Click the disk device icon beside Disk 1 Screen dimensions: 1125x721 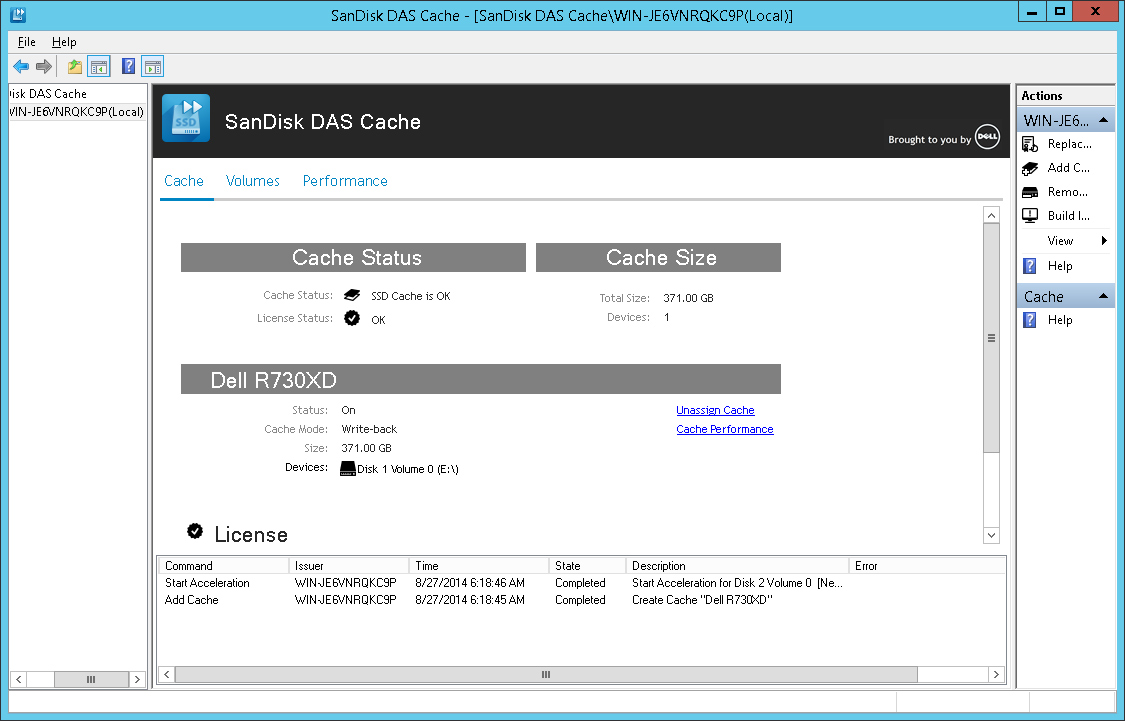tap(348, 468)
